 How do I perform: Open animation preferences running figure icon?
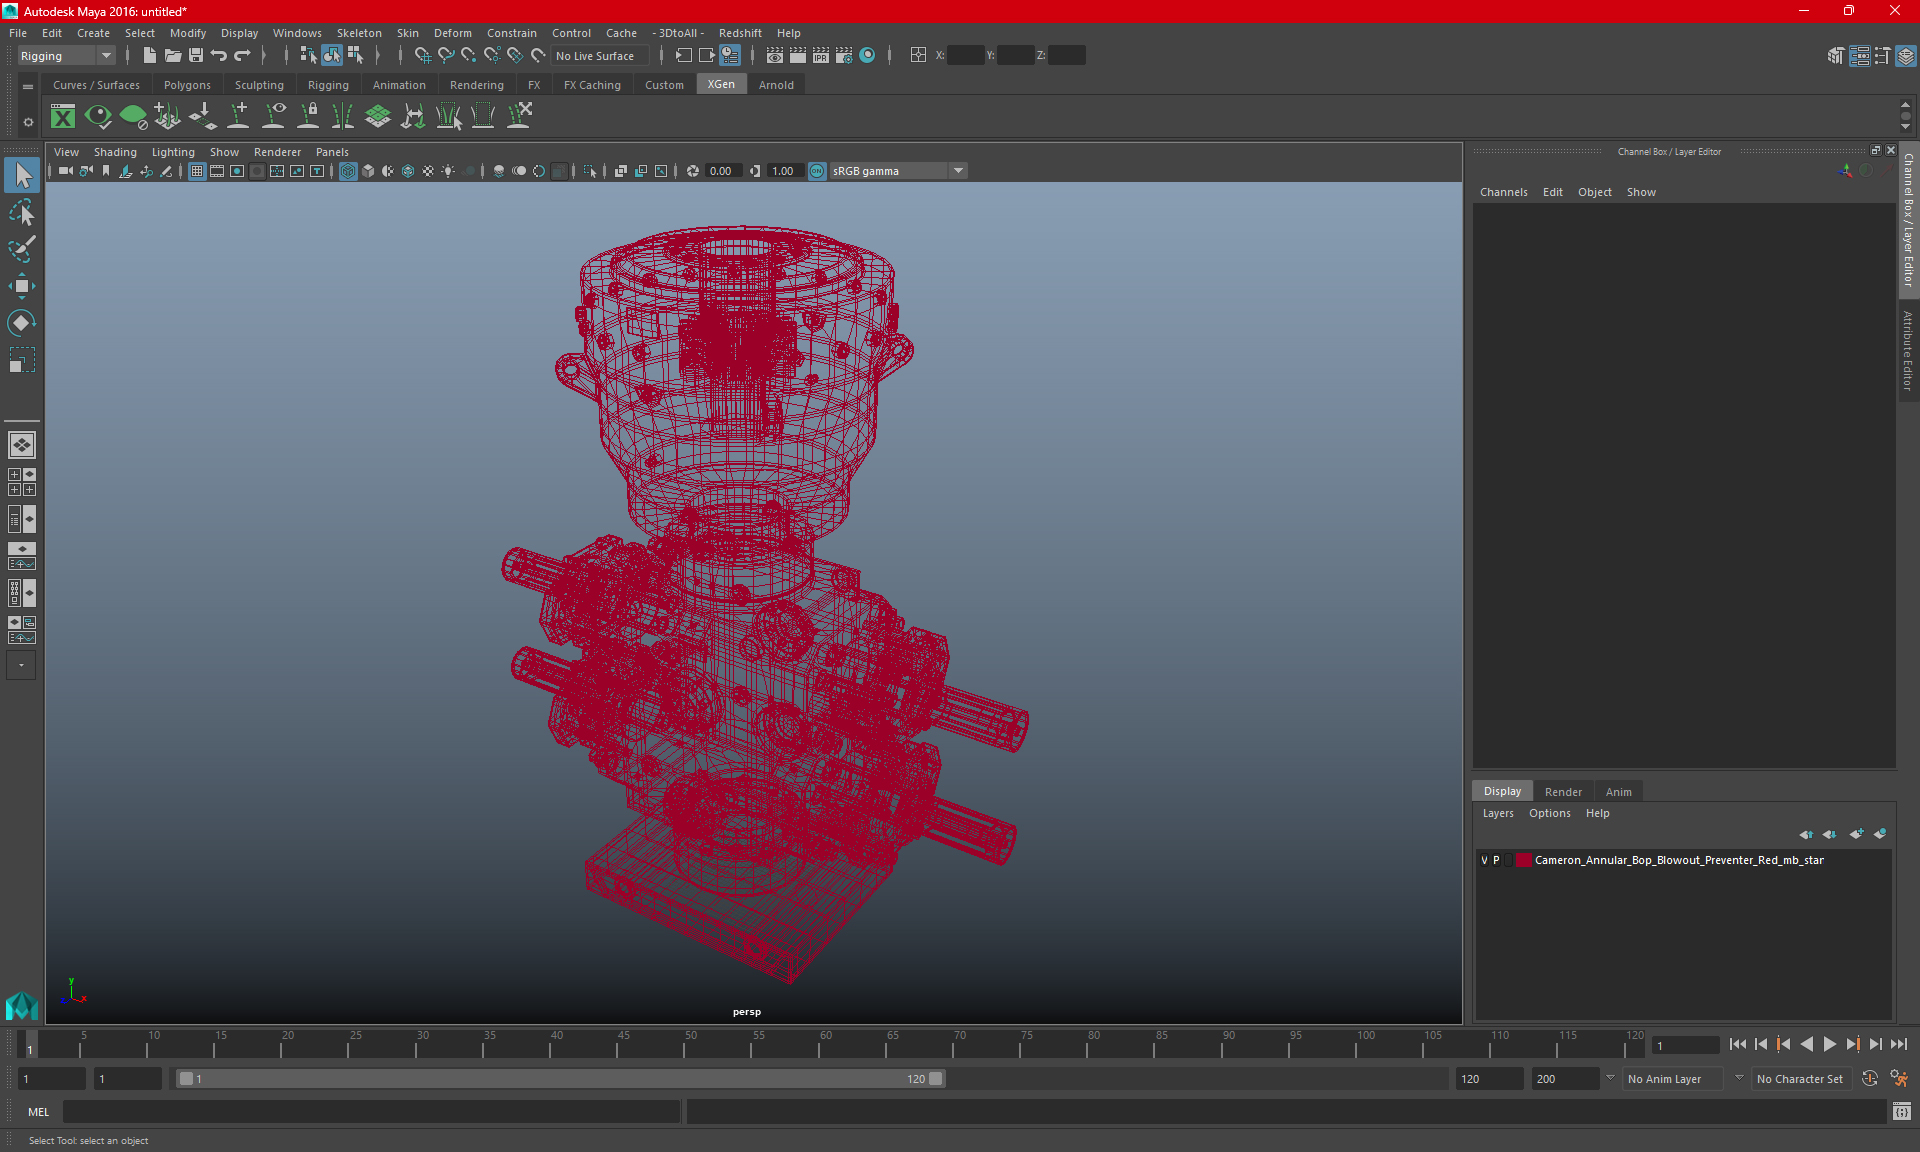point(1899,1079)
